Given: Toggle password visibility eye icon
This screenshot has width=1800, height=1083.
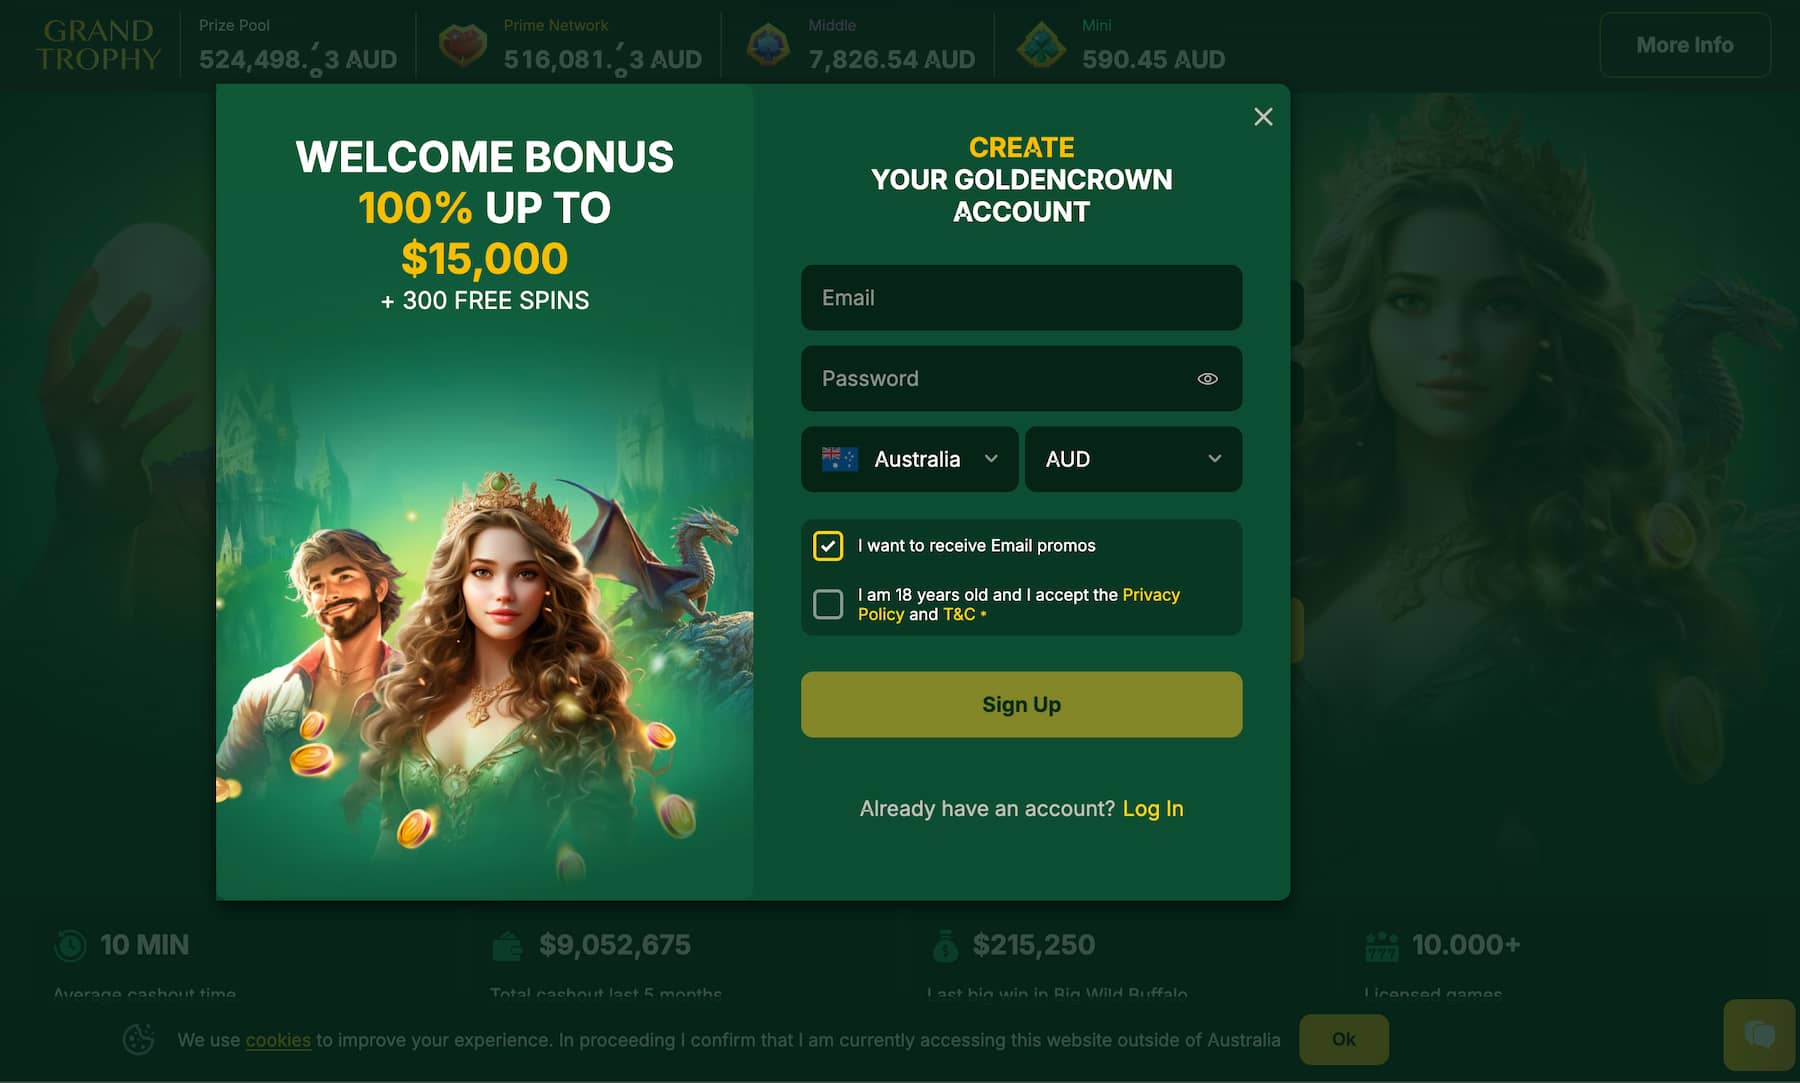Looking at the screenshot, I should click(x=1207, y=379).
